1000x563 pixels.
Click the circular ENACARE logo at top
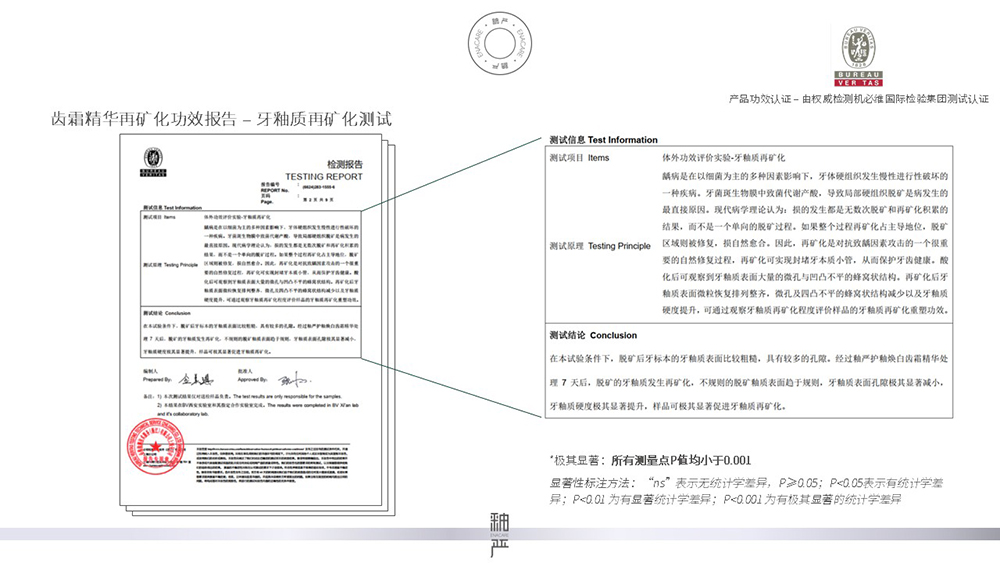point(499,43)
